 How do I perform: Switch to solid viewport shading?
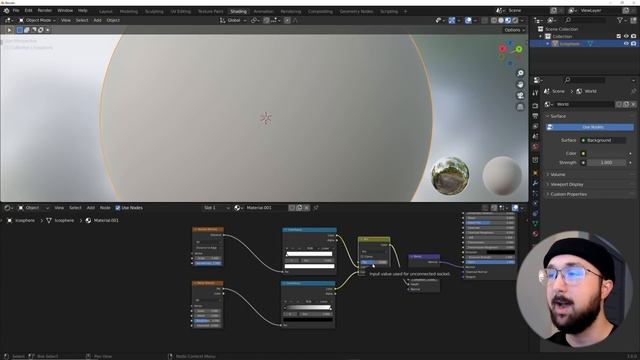501,20
